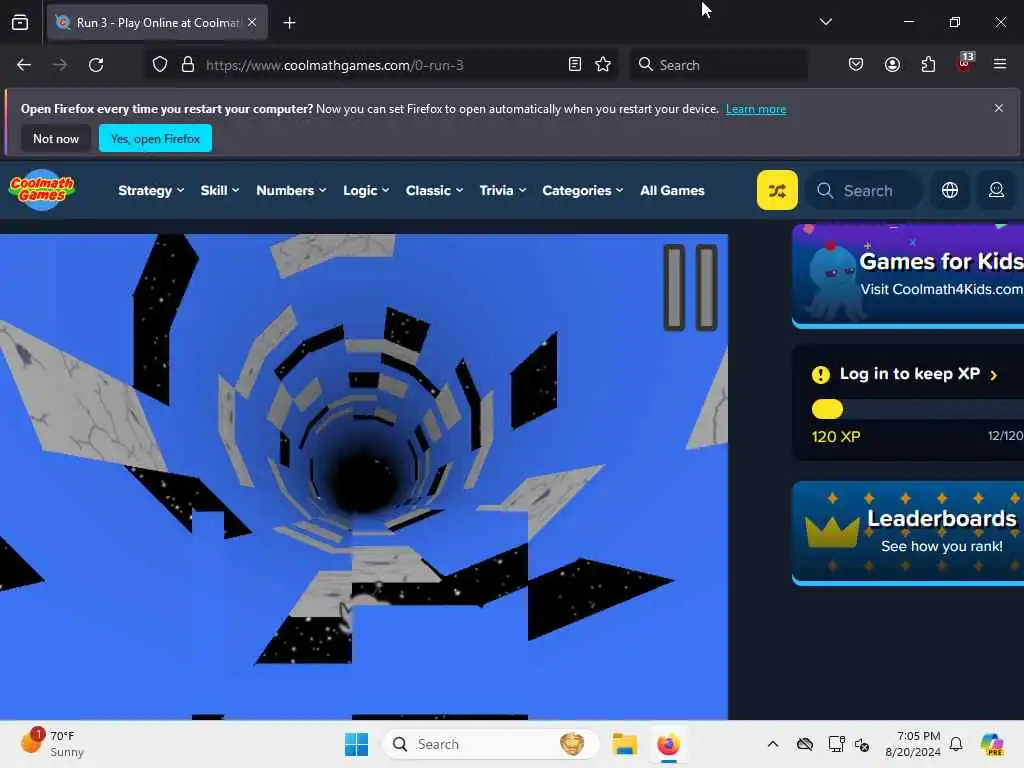The width and height of the screenshot is (1024, 768).
Task: Click the Firefox taskbar icon
Action: pos(668,744)
